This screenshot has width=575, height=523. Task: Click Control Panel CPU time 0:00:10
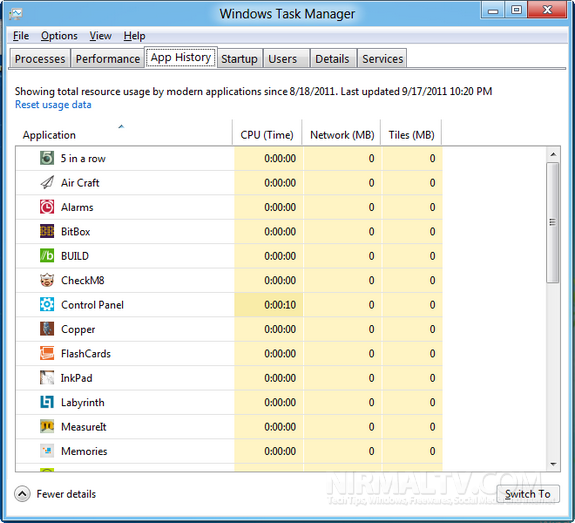click(x=269, y=305)
